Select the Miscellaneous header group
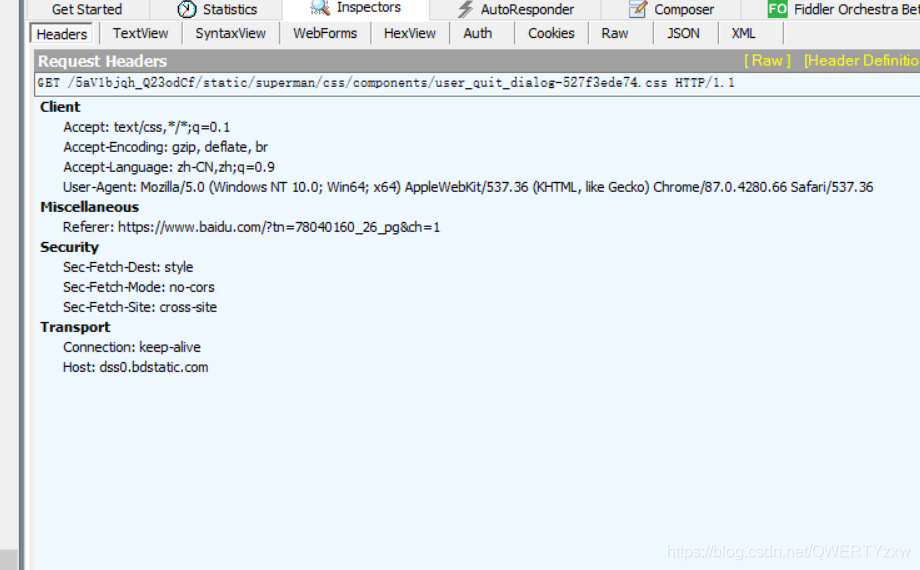 point(89,207)
